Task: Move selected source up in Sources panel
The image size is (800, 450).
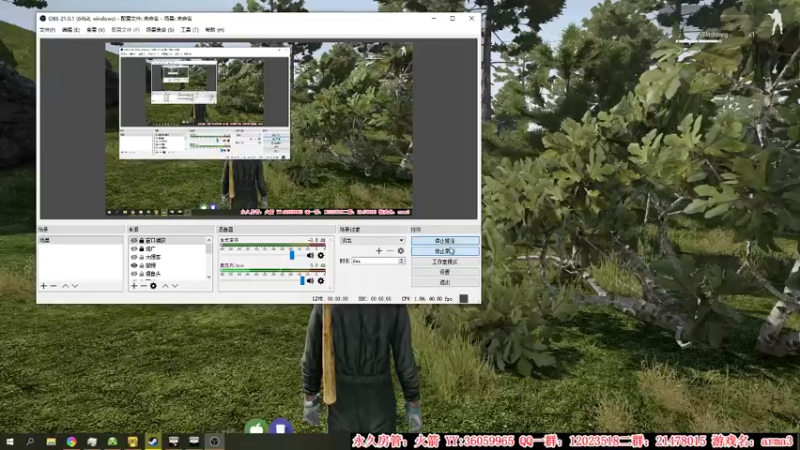Action: point(165,286)
